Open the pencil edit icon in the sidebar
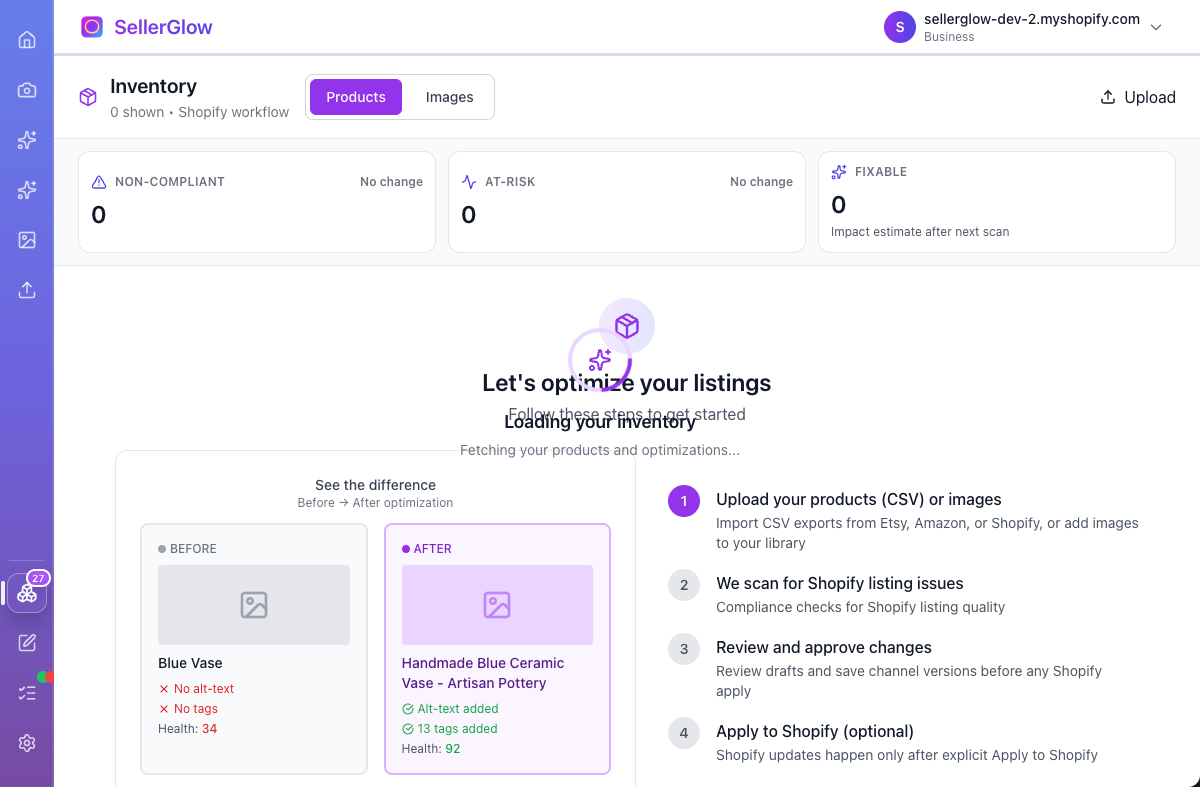Viewport: 1200px width, 787px height. pyautogui.click(x=27, y=643)
